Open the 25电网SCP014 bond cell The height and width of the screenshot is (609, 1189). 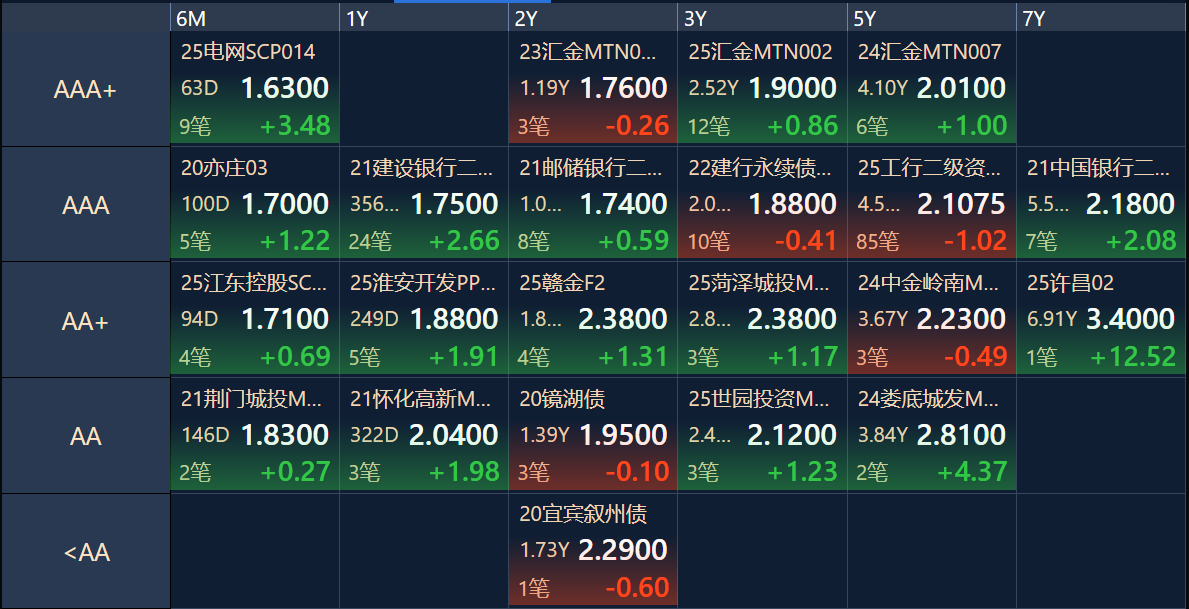click(x=255, y=89)
